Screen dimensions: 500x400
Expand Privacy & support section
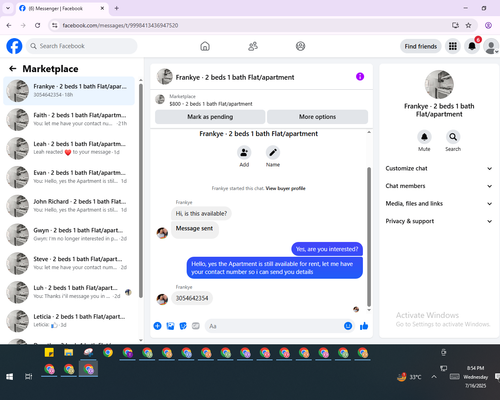[439, 221]
